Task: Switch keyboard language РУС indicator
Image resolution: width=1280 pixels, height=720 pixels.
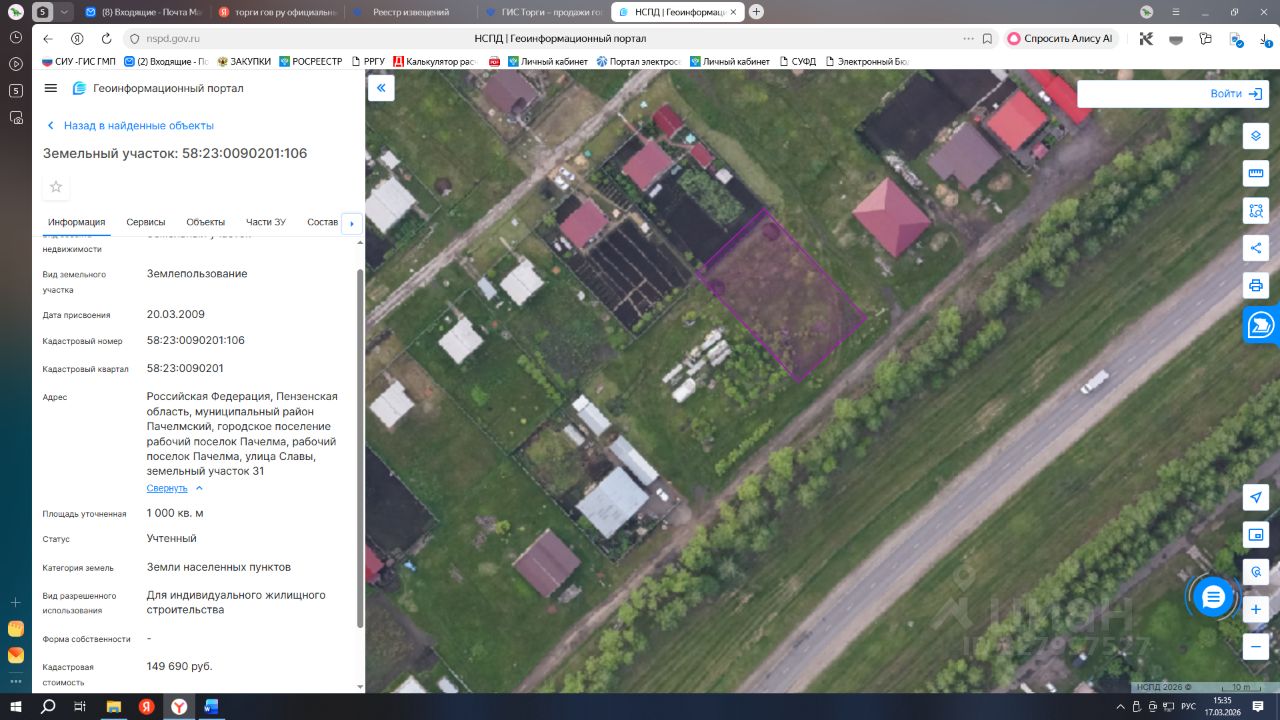Action: pos(1188,706)
